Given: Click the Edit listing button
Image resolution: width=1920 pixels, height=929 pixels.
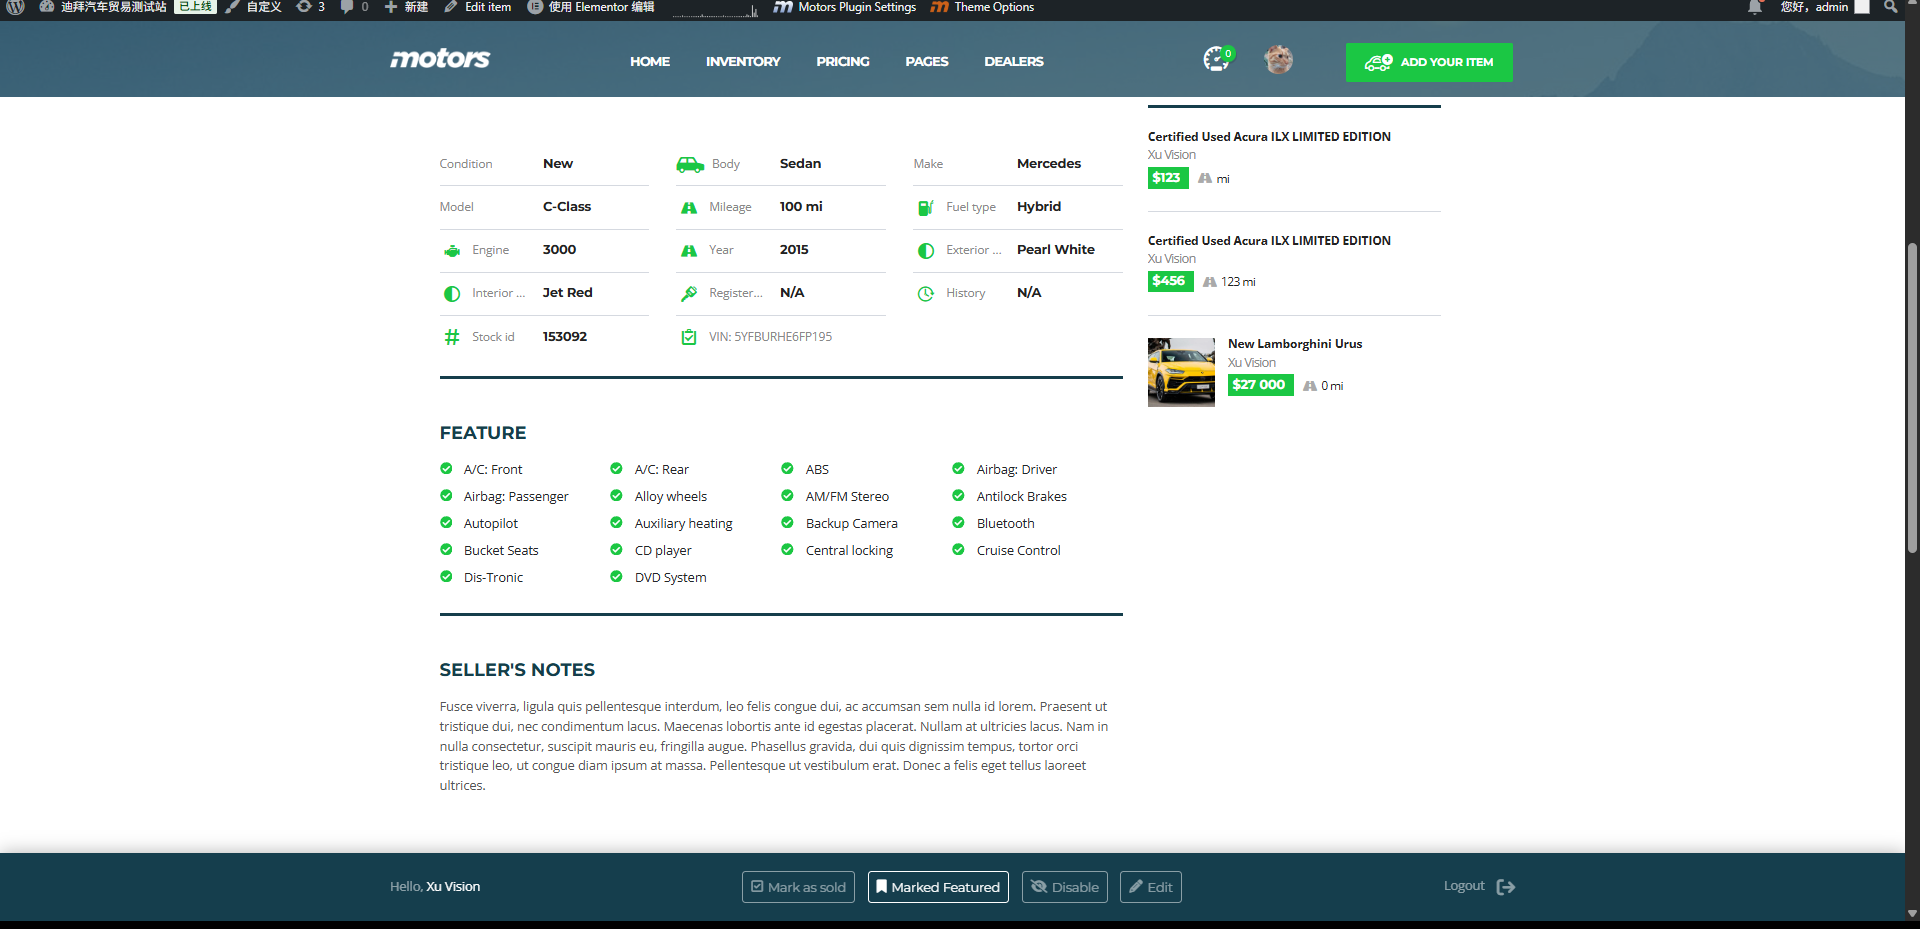Looking at the screenshot, I should click(x=1151, y=887).
